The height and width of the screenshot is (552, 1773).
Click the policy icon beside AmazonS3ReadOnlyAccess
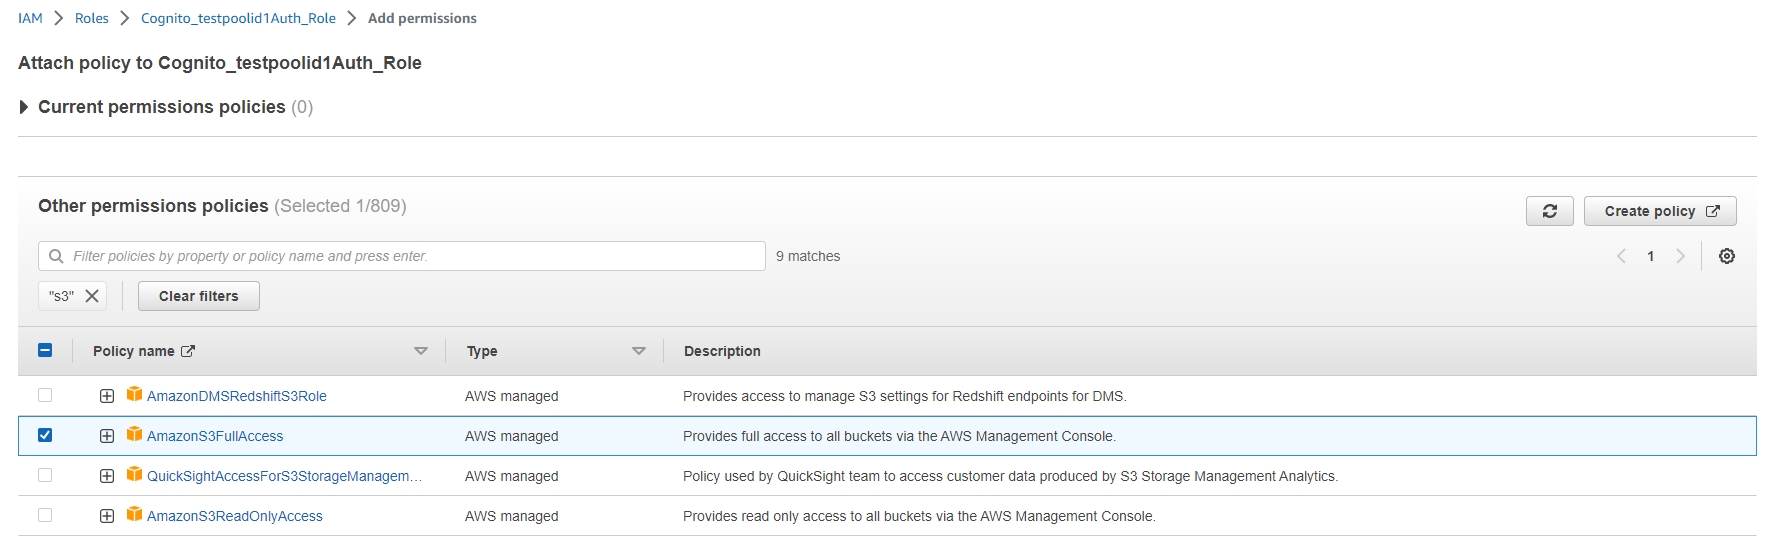134,515
